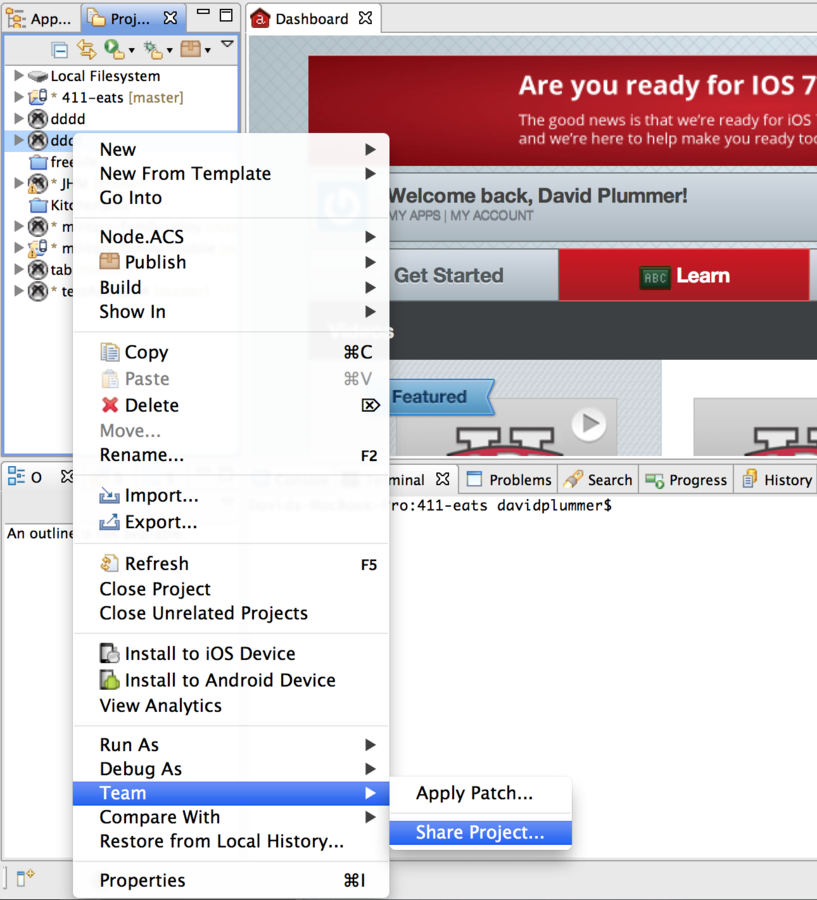Open dropdown arrow beside the Debug icon

(169, 51)
